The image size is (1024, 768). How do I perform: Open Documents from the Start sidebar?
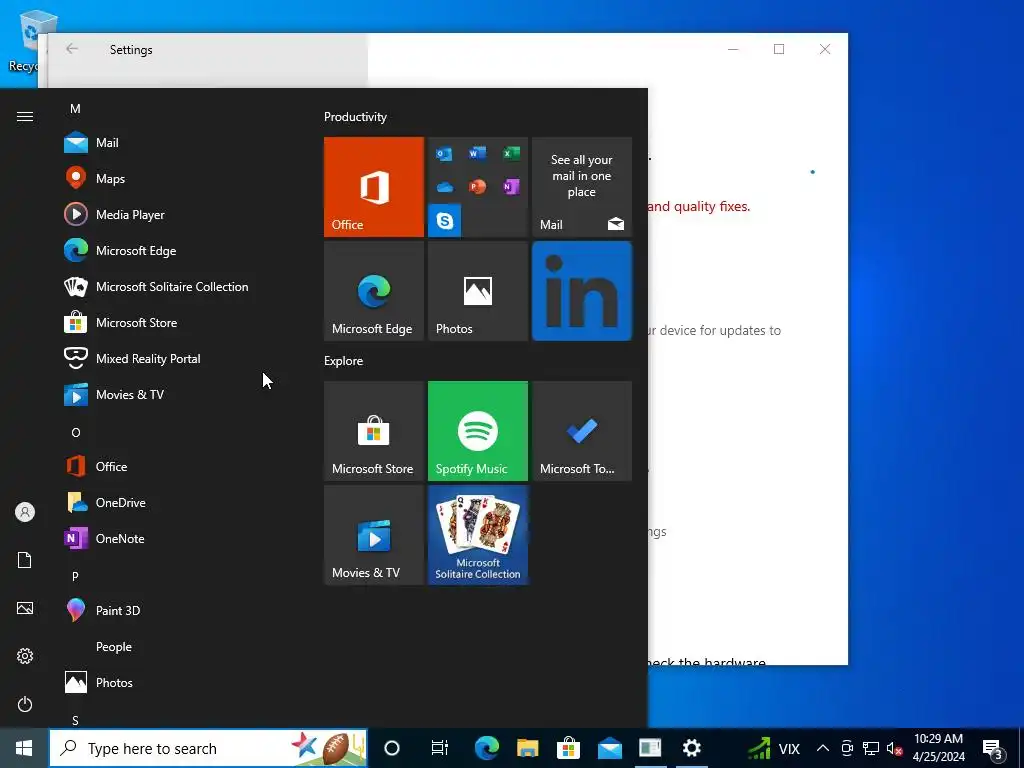(x=25, y=560)
